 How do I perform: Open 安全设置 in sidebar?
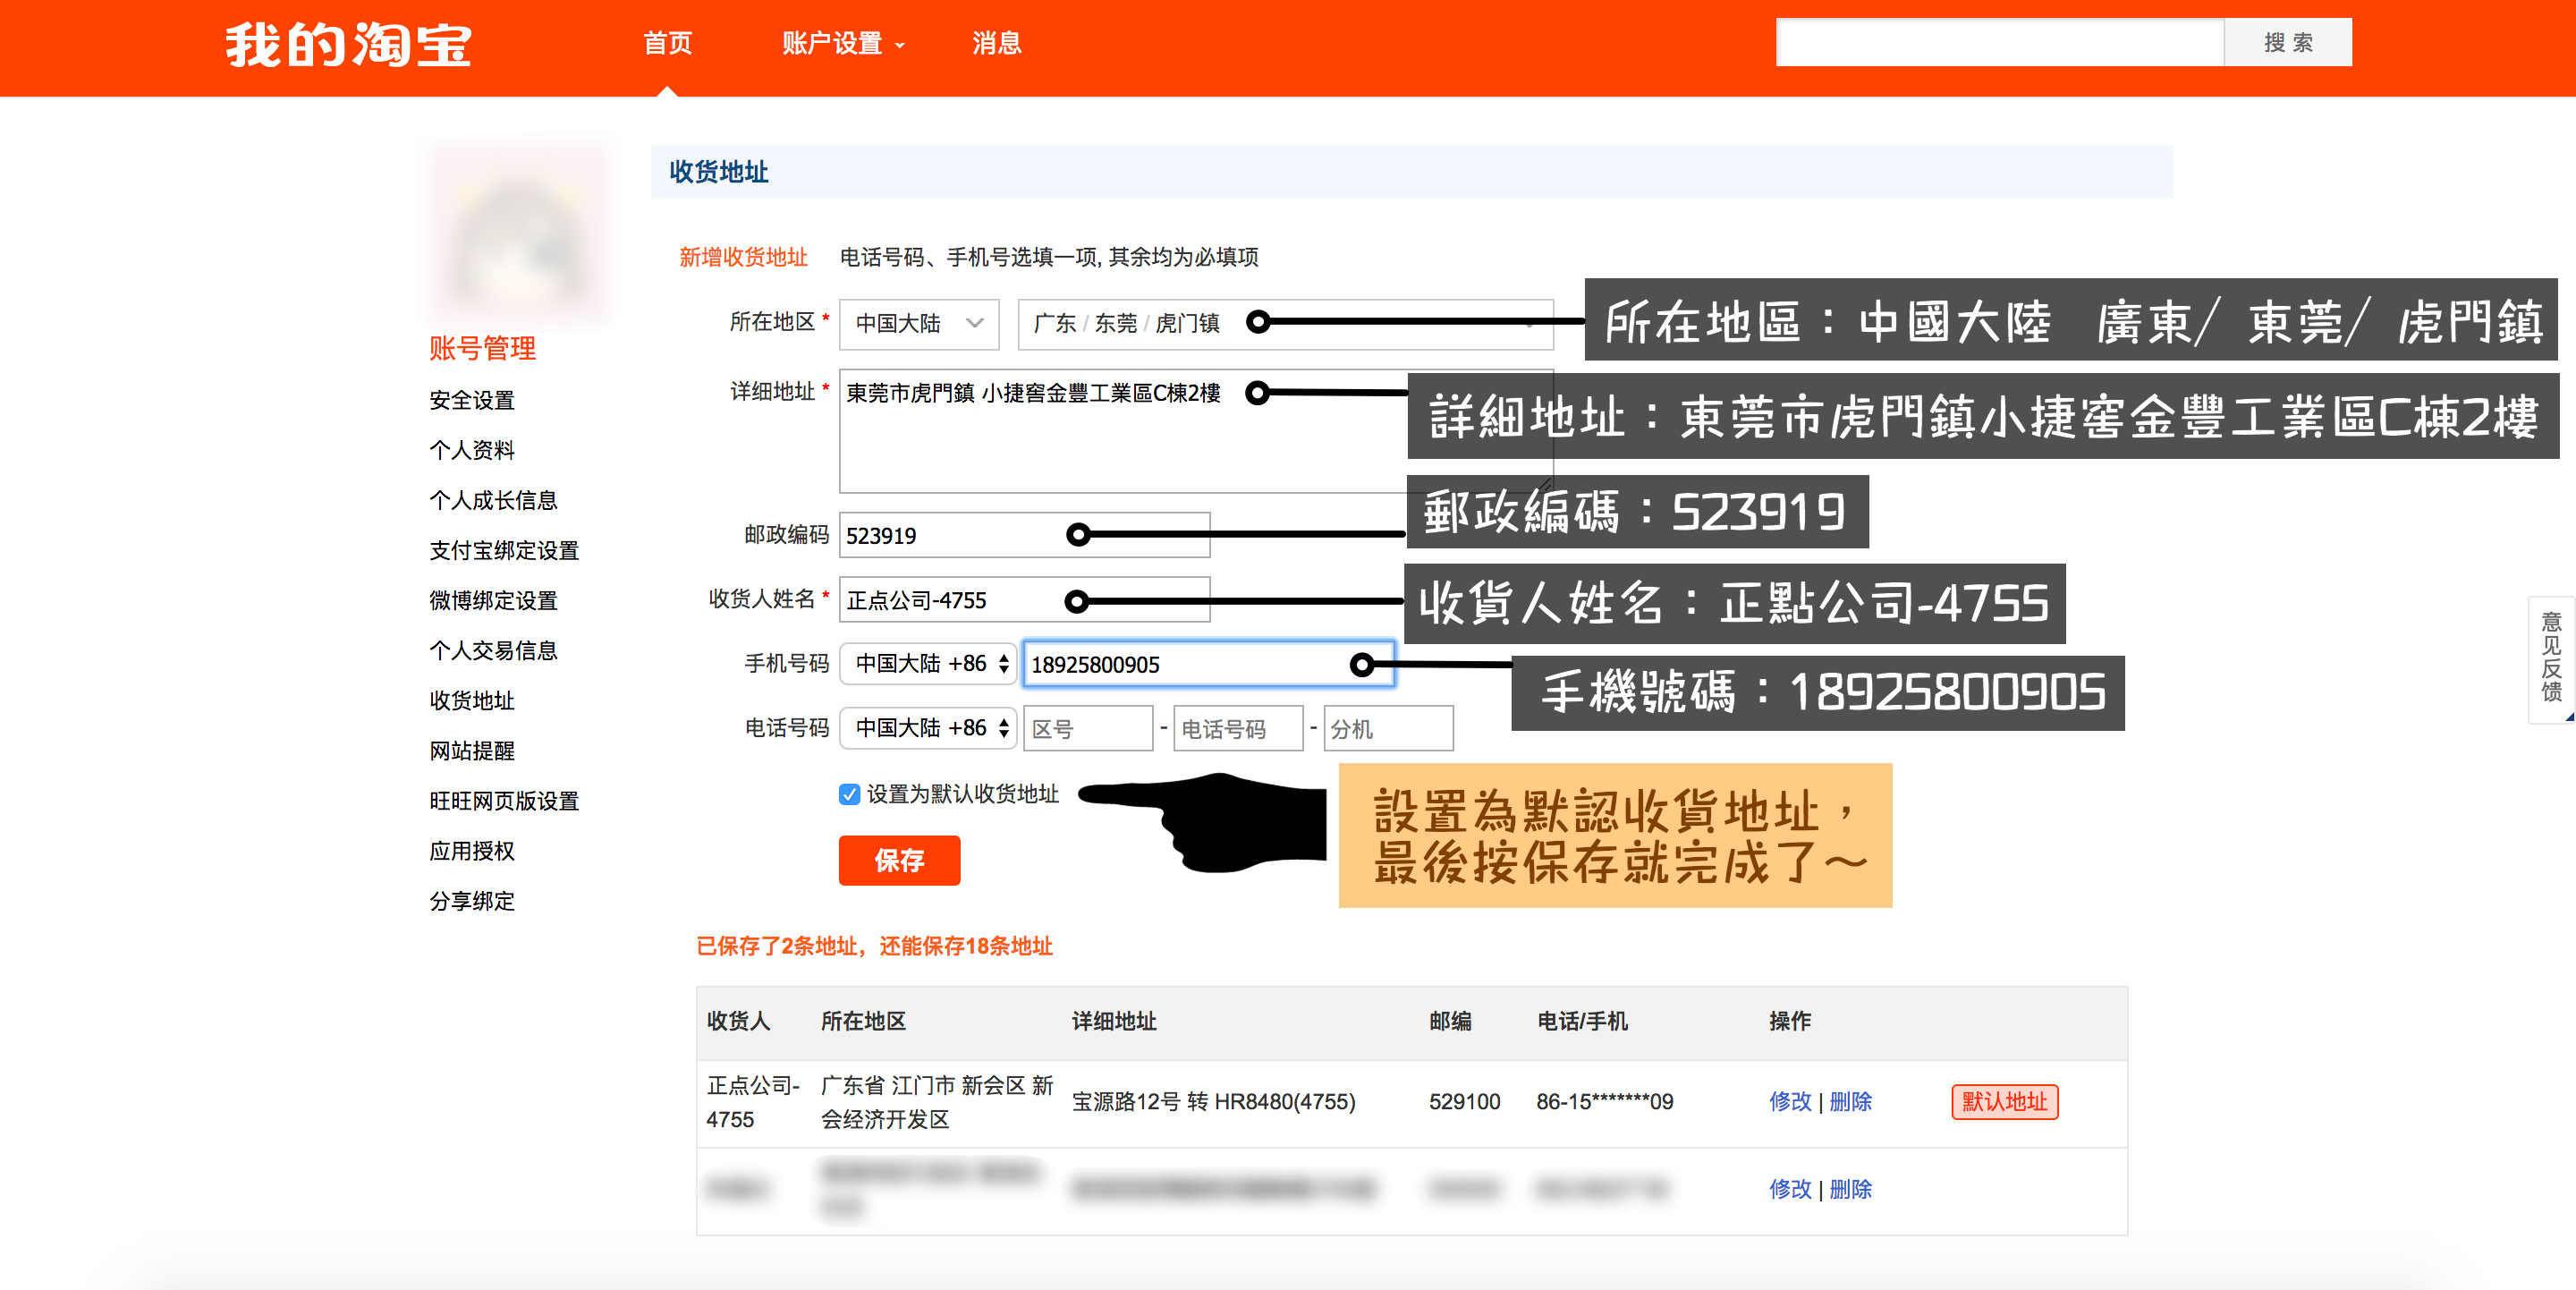[471, 400]
